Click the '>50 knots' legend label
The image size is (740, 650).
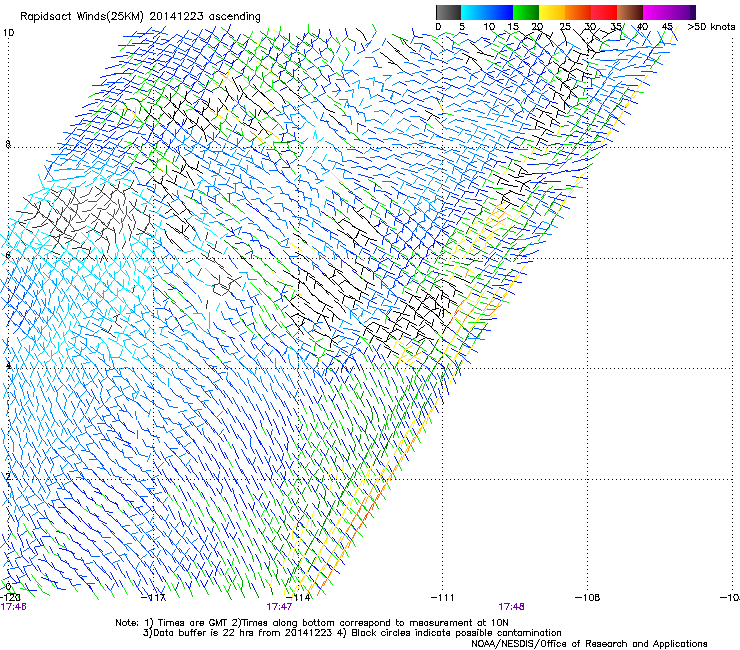[711, 27]
